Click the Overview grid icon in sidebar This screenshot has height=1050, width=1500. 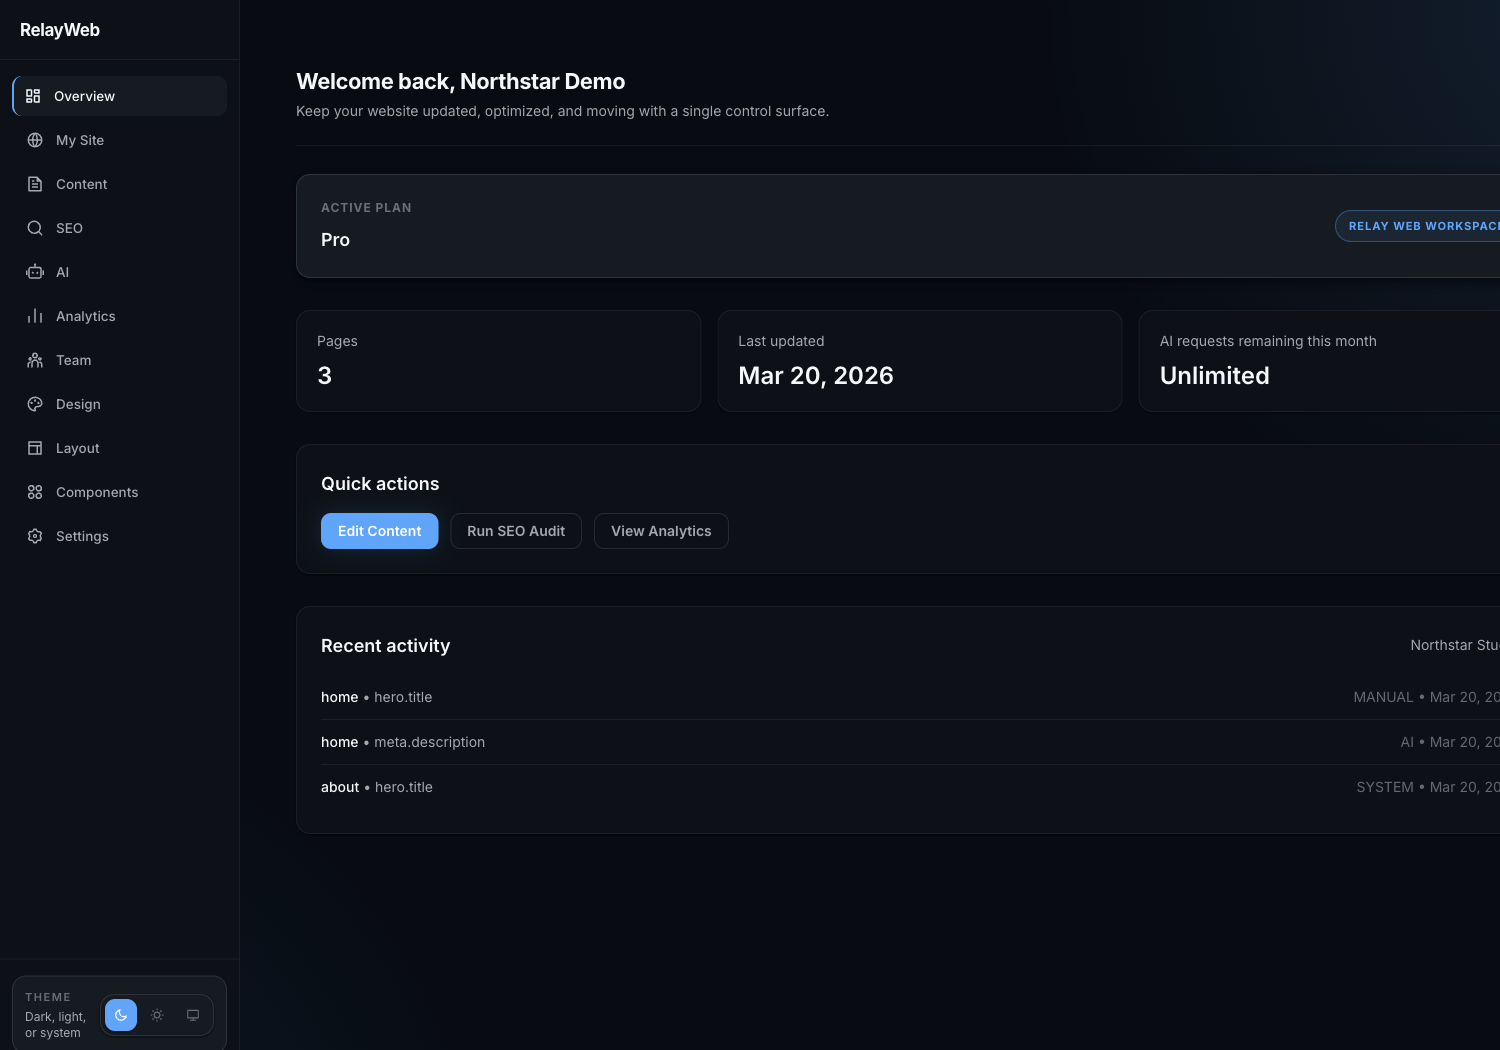(33, 96)
